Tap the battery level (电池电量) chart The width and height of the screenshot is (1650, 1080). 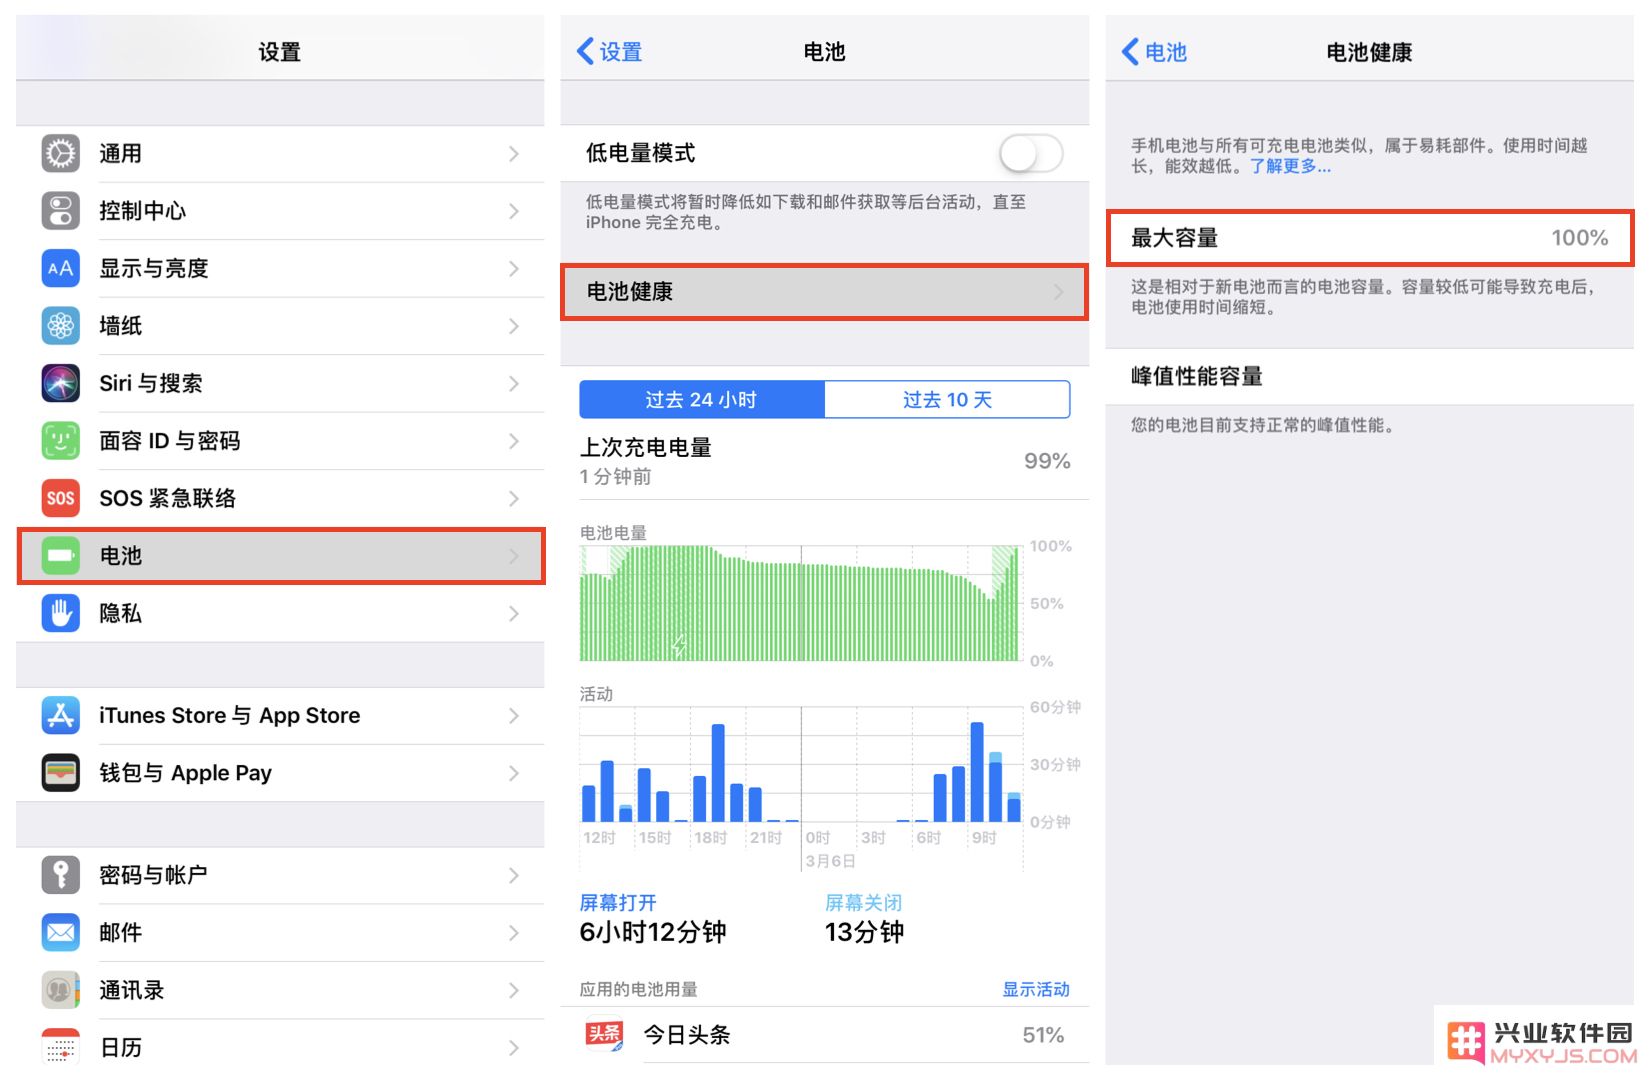click(801, 603)
